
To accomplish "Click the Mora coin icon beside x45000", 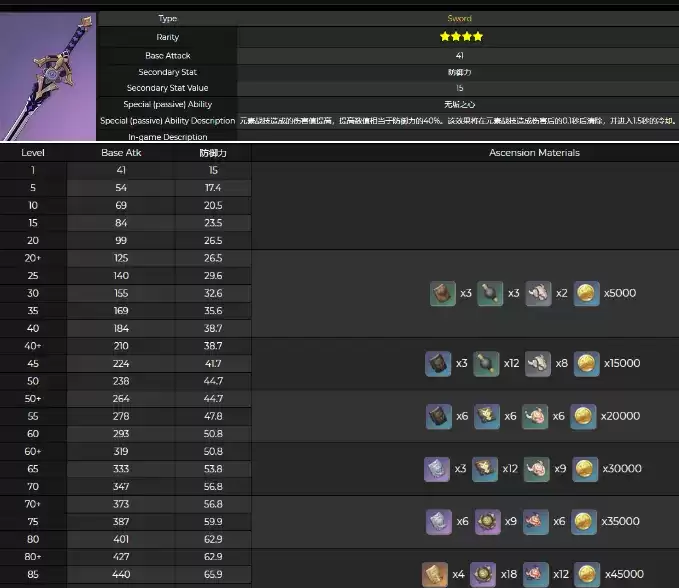I will [x=587, y=574].
